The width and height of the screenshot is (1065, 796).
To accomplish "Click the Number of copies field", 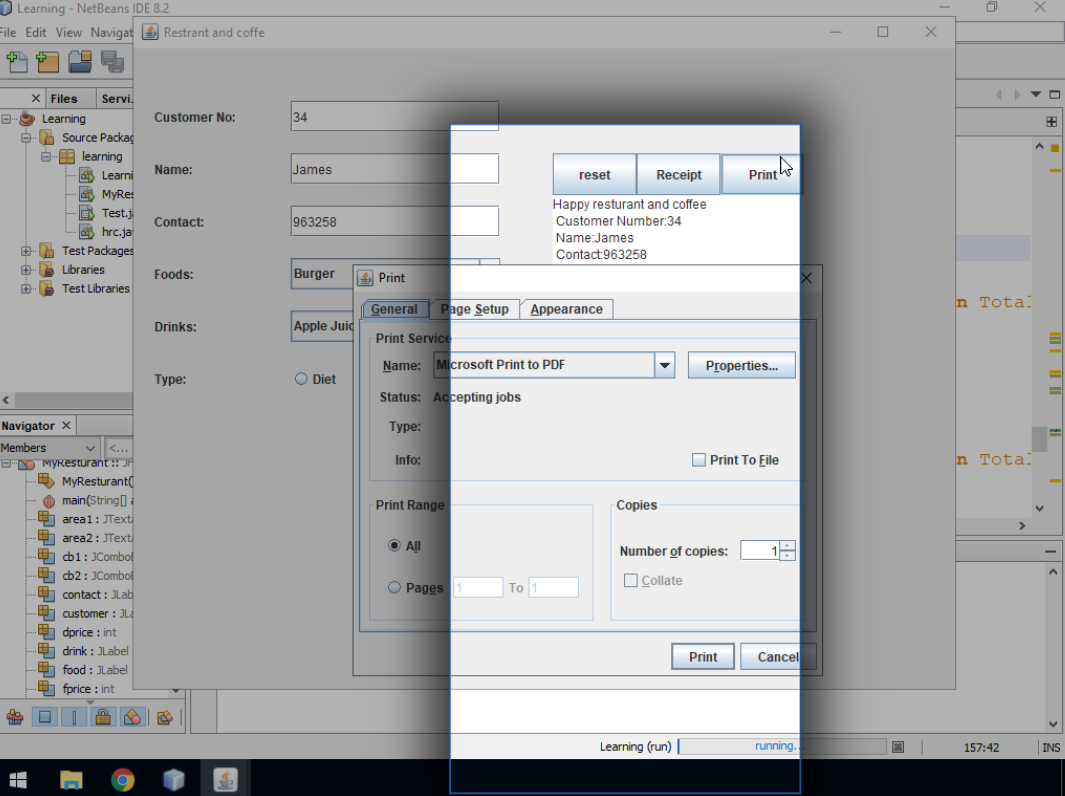I will 760,551.
